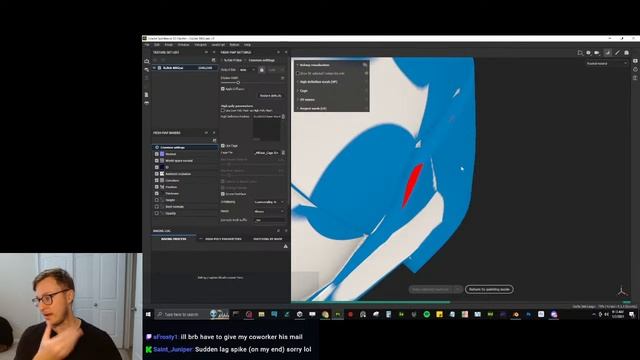This screenshot has width=640, height=360.
Task: Toggle the Position baker checkbox
Action: point(156,187)
